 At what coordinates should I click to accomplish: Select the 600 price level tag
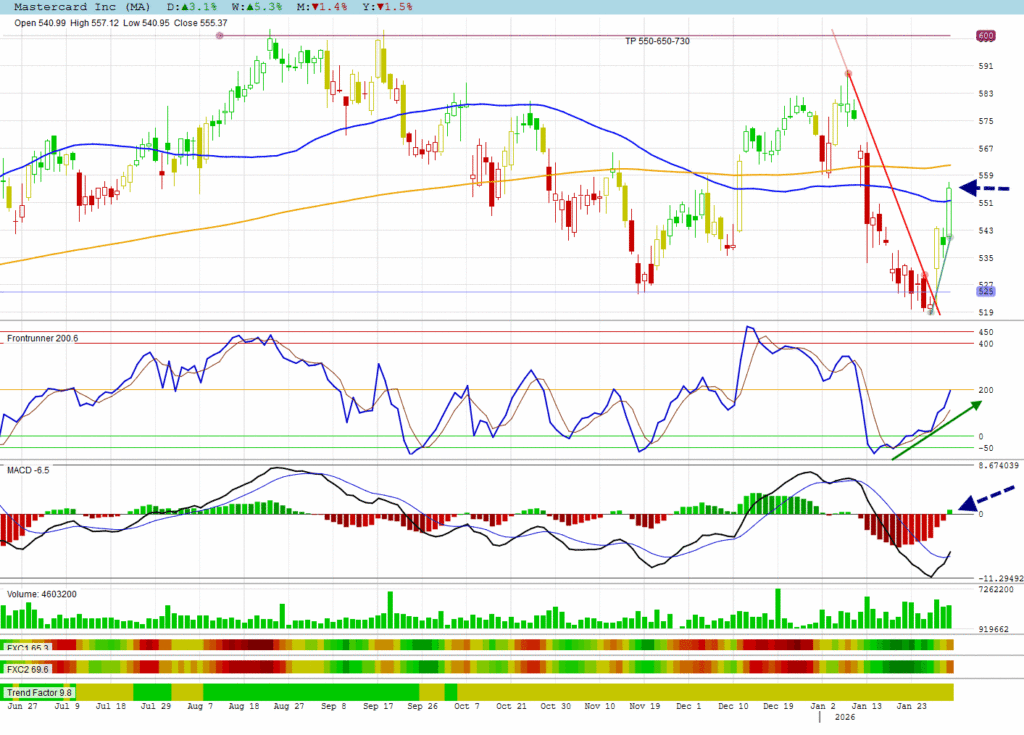pyautogui.click(x=985, y=36)
